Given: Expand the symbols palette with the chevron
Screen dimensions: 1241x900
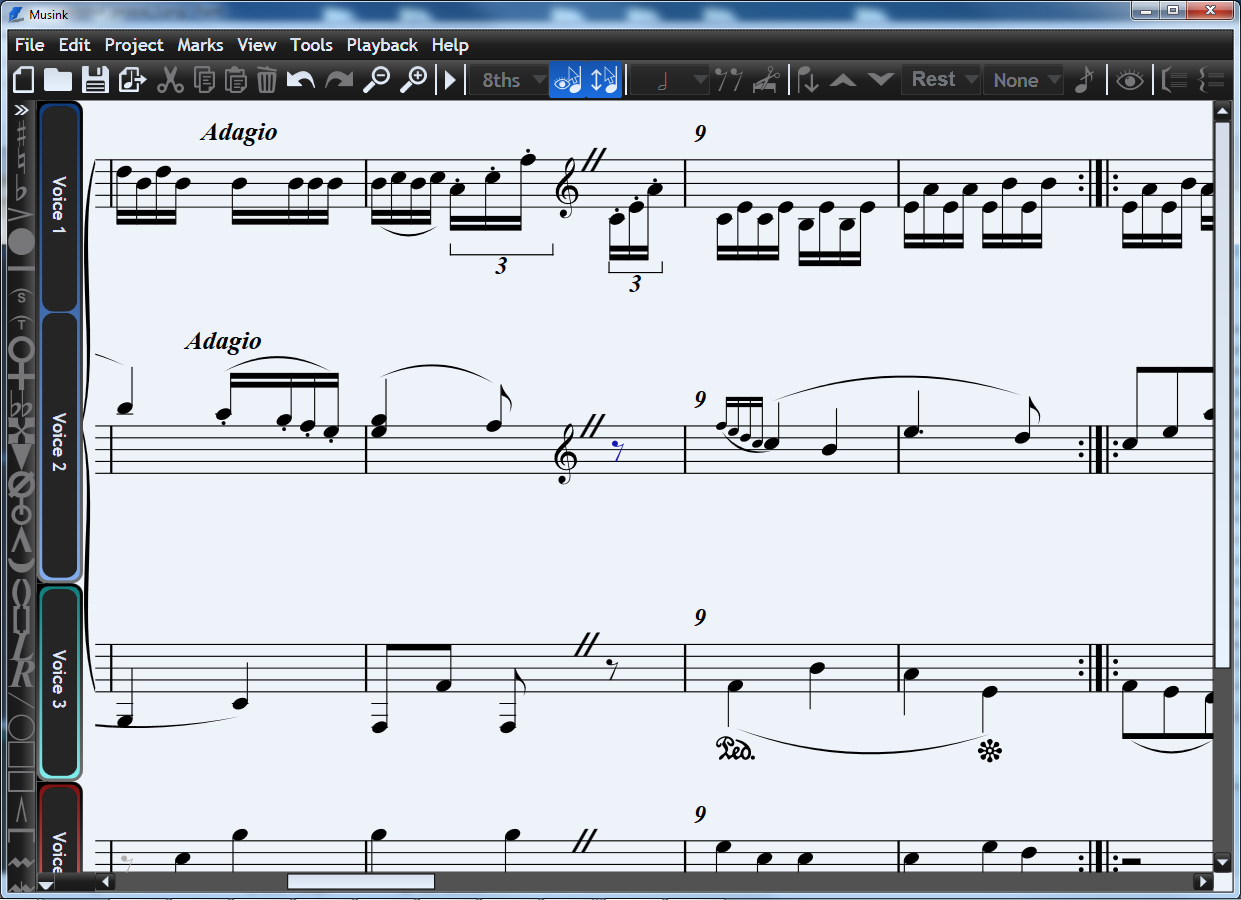Looking at the screenshot, I should tap(19, 112).
